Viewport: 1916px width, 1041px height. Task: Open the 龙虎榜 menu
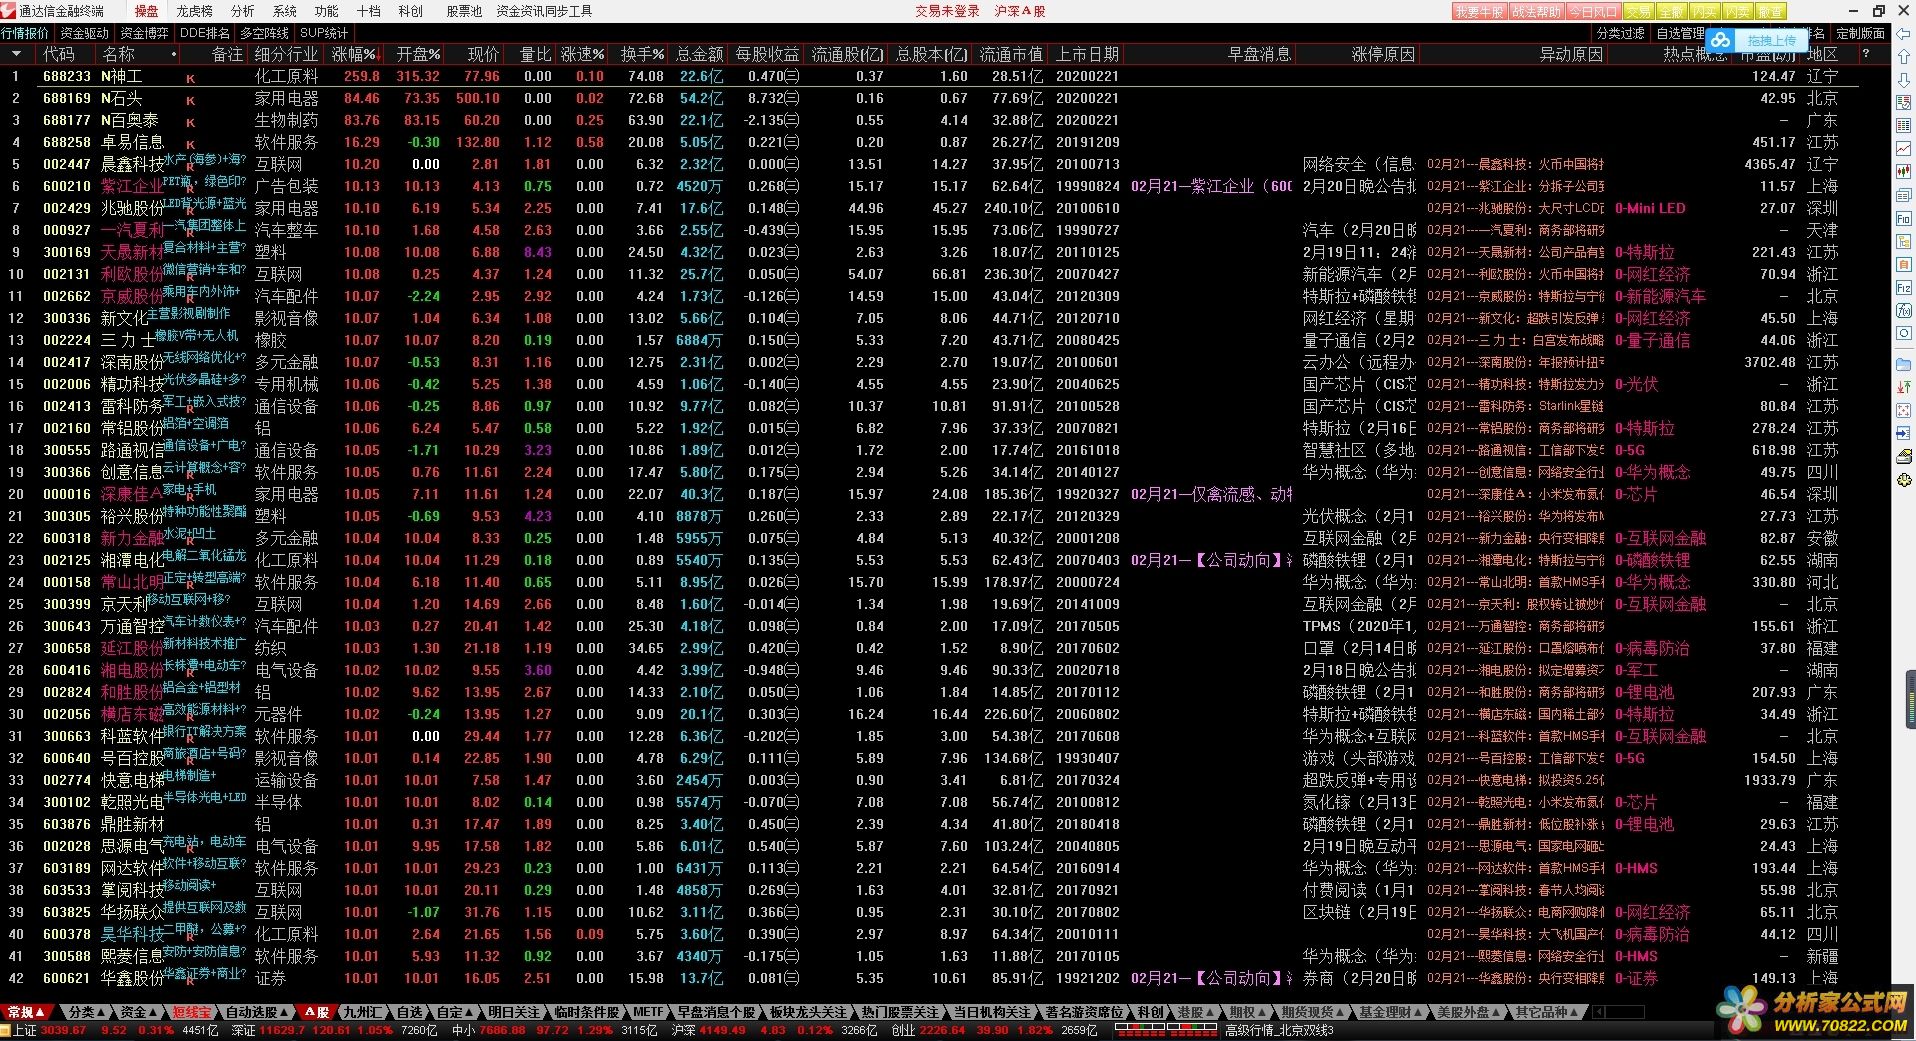coord(195,11)
